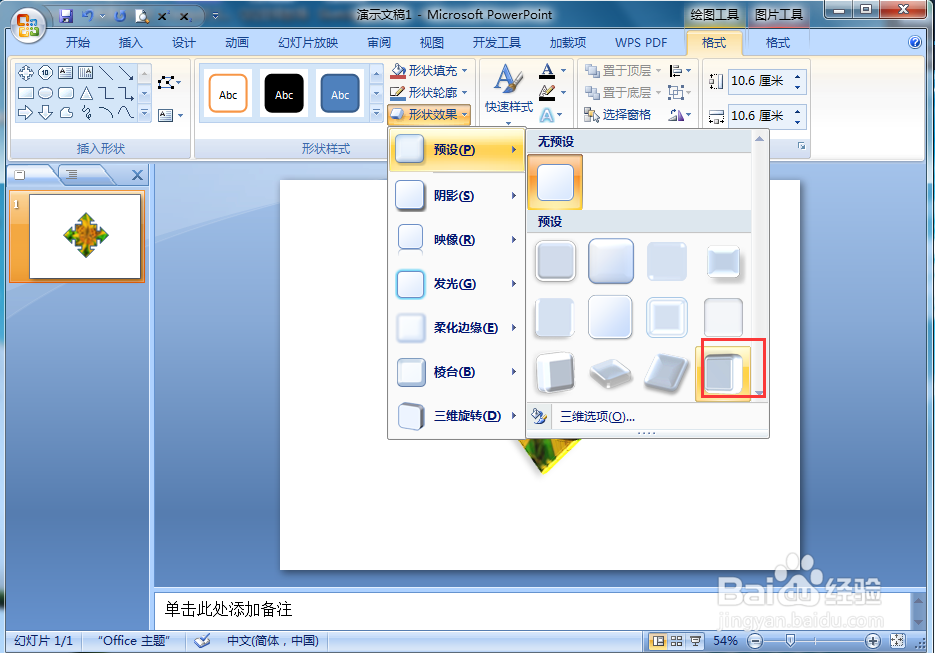Insert a triangle shape
The width and height of the screenshot is (935, 653).
pyautogui.click(x=86, y=93)
